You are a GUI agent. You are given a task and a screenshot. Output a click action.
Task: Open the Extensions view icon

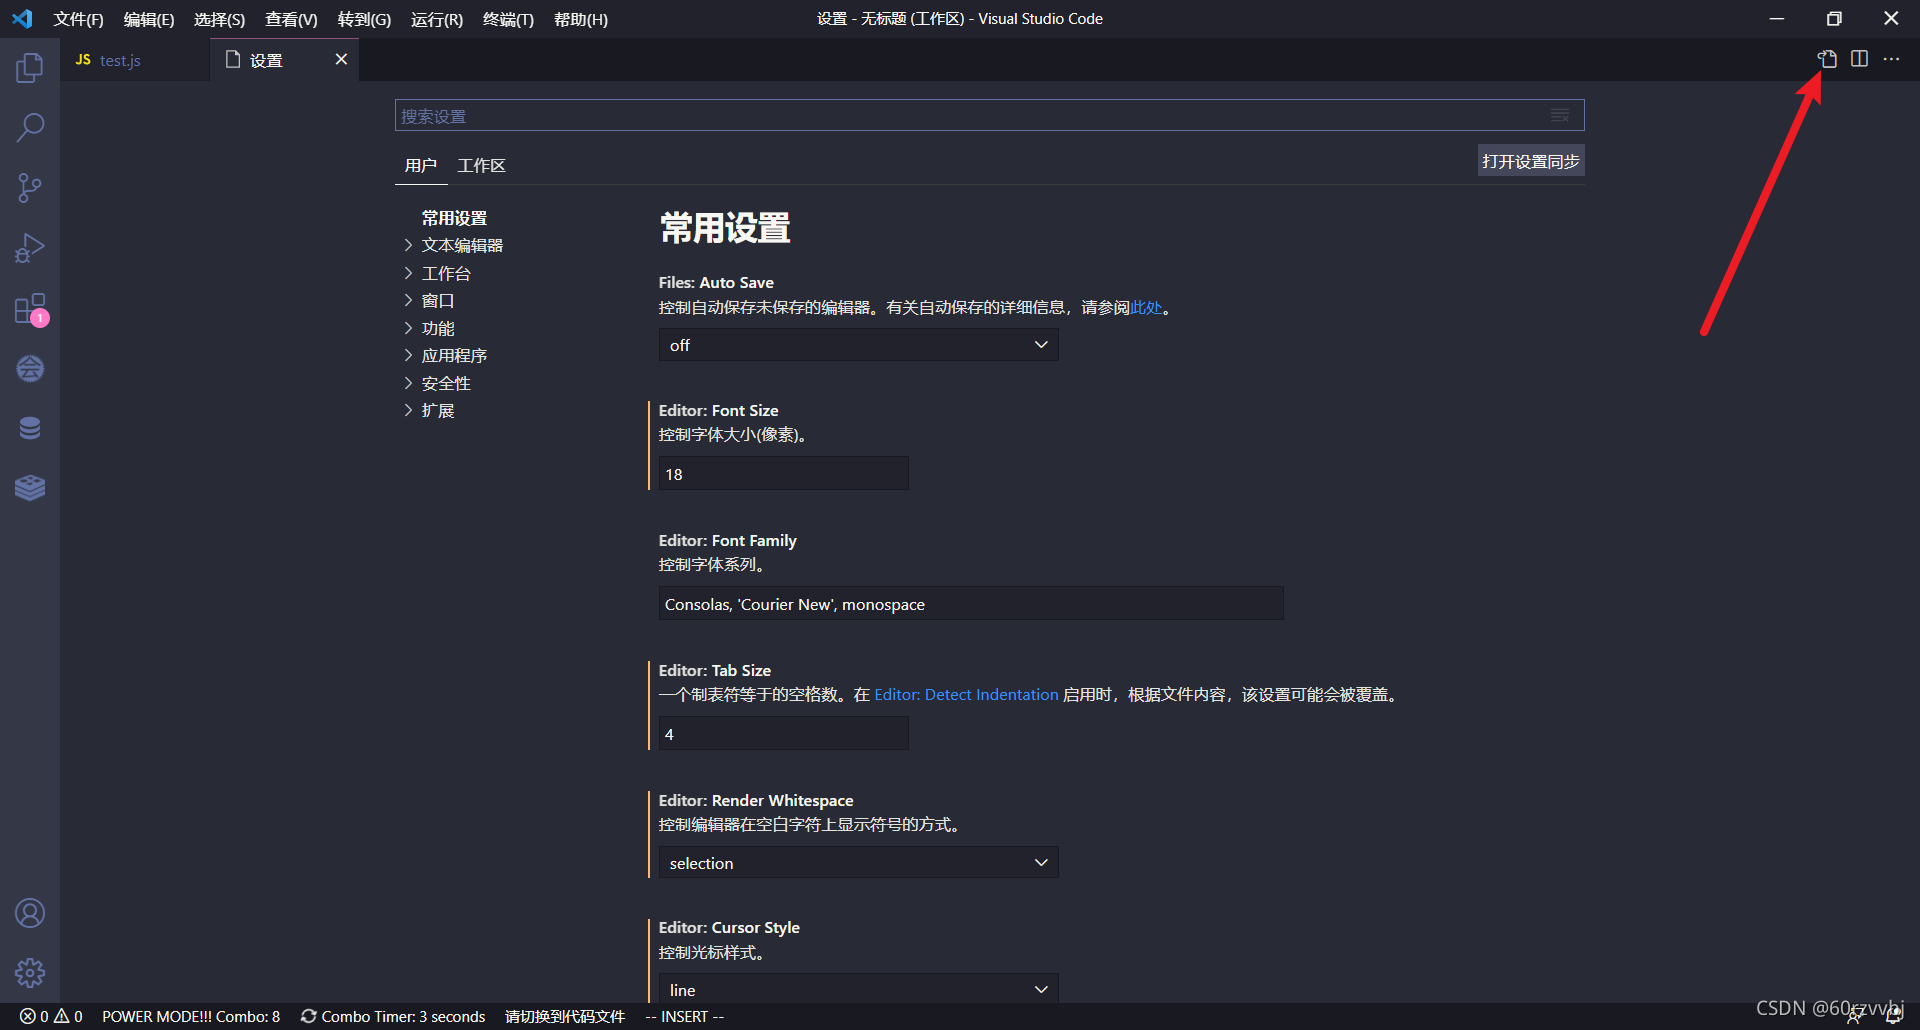click(x=30, y=309)
